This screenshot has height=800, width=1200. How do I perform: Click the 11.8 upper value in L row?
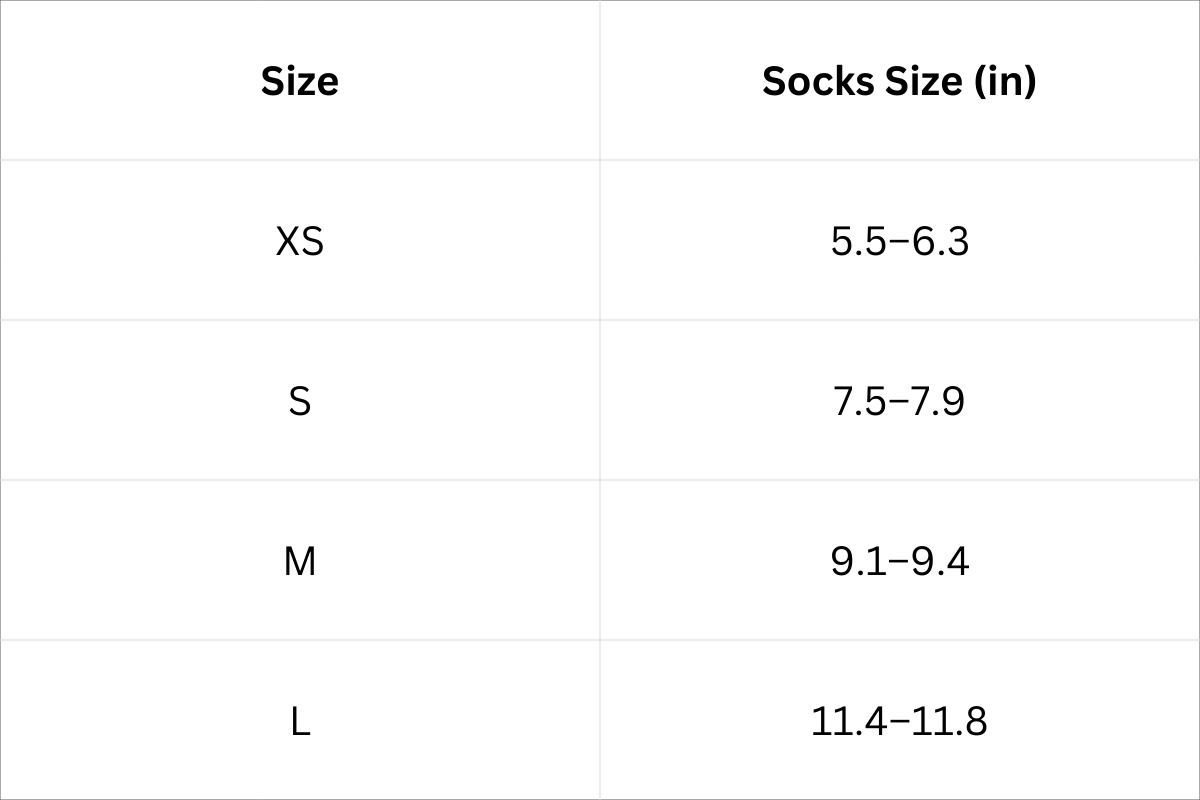[x=952, y=721]
